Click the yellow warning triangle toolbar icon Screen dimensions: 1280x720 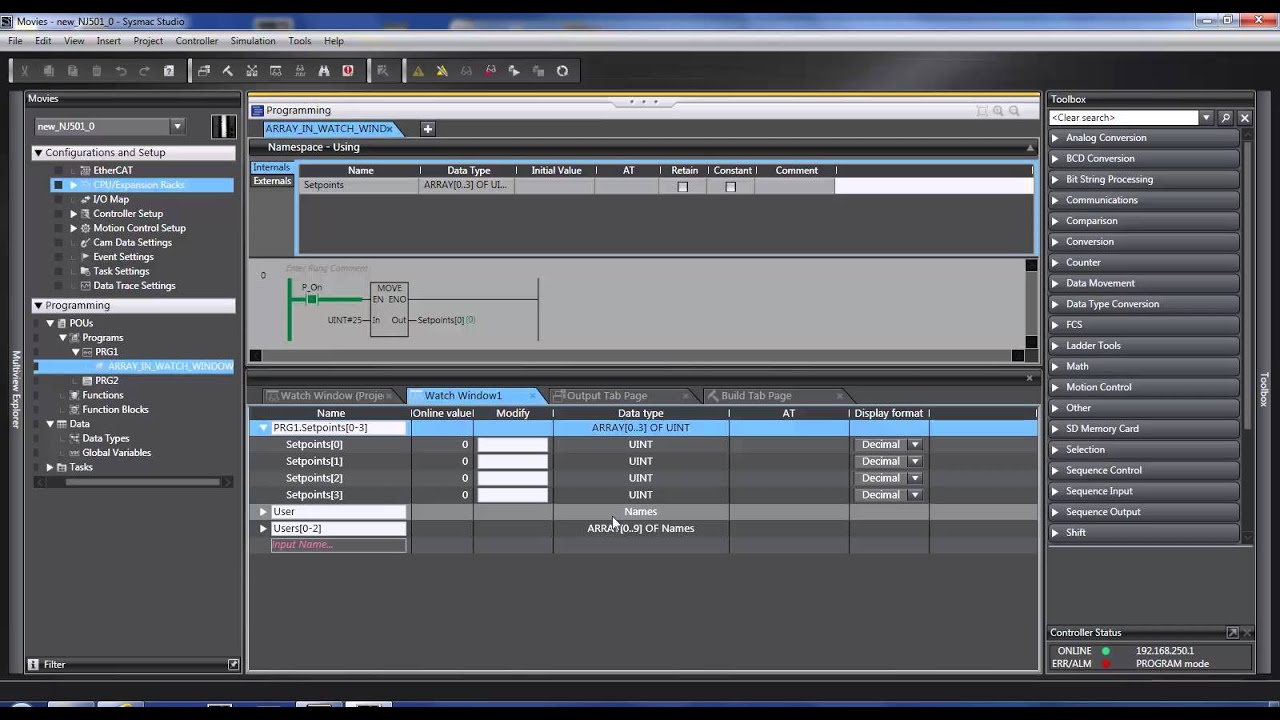click(418, 71)
